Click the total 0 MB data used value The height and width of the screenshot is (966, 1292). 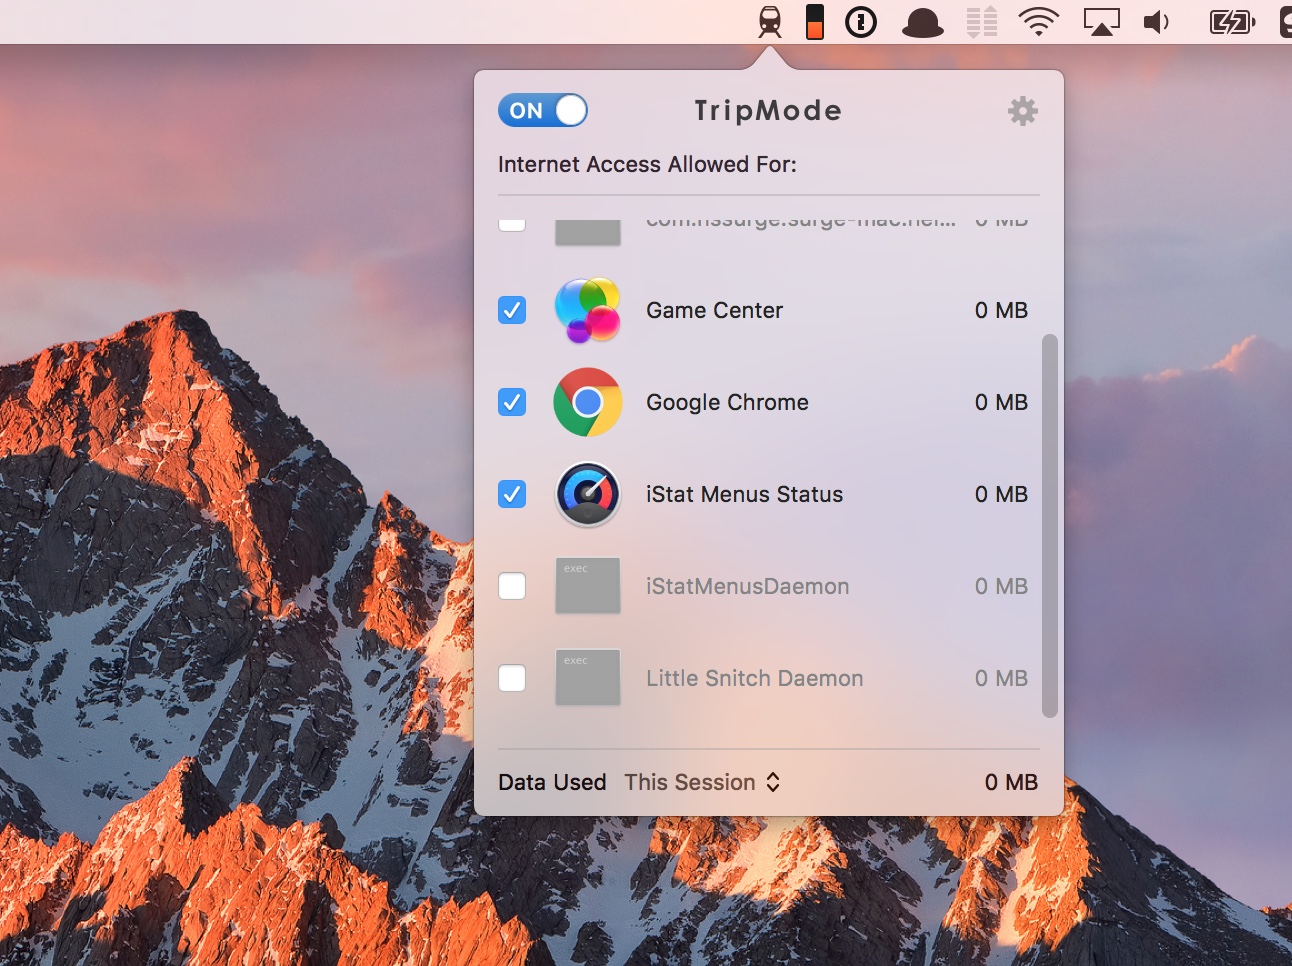point(1011,782)
